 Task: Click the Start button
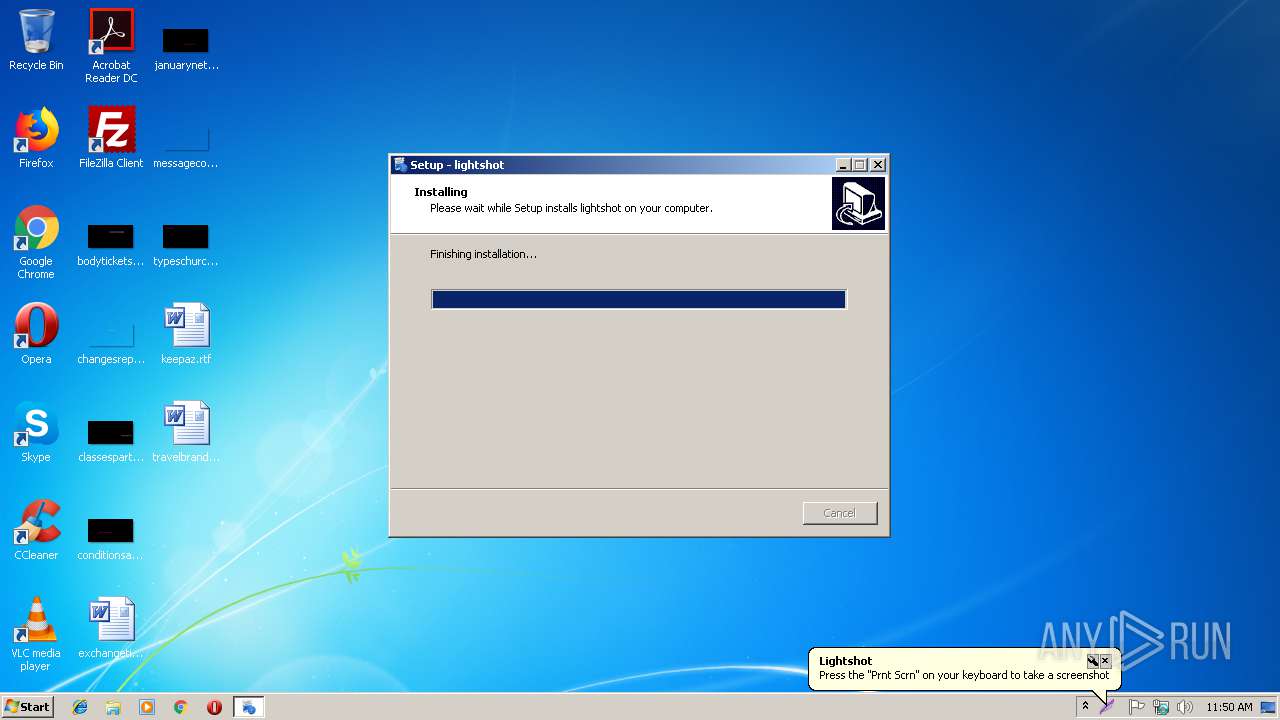27,706
